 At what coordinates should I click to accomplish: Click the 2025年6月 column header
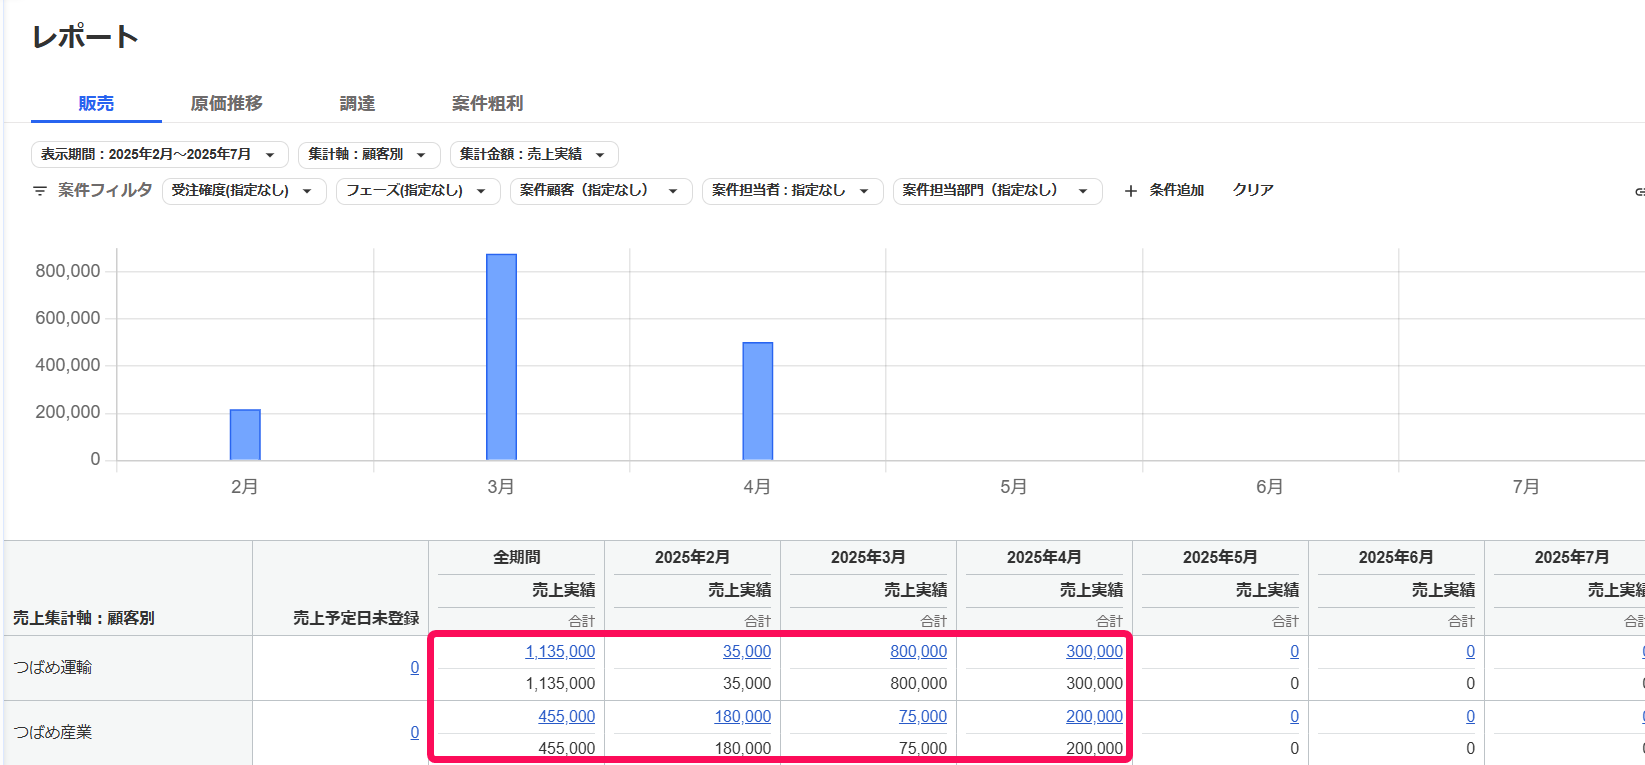pyautogui.click(x=1396, y=557)
